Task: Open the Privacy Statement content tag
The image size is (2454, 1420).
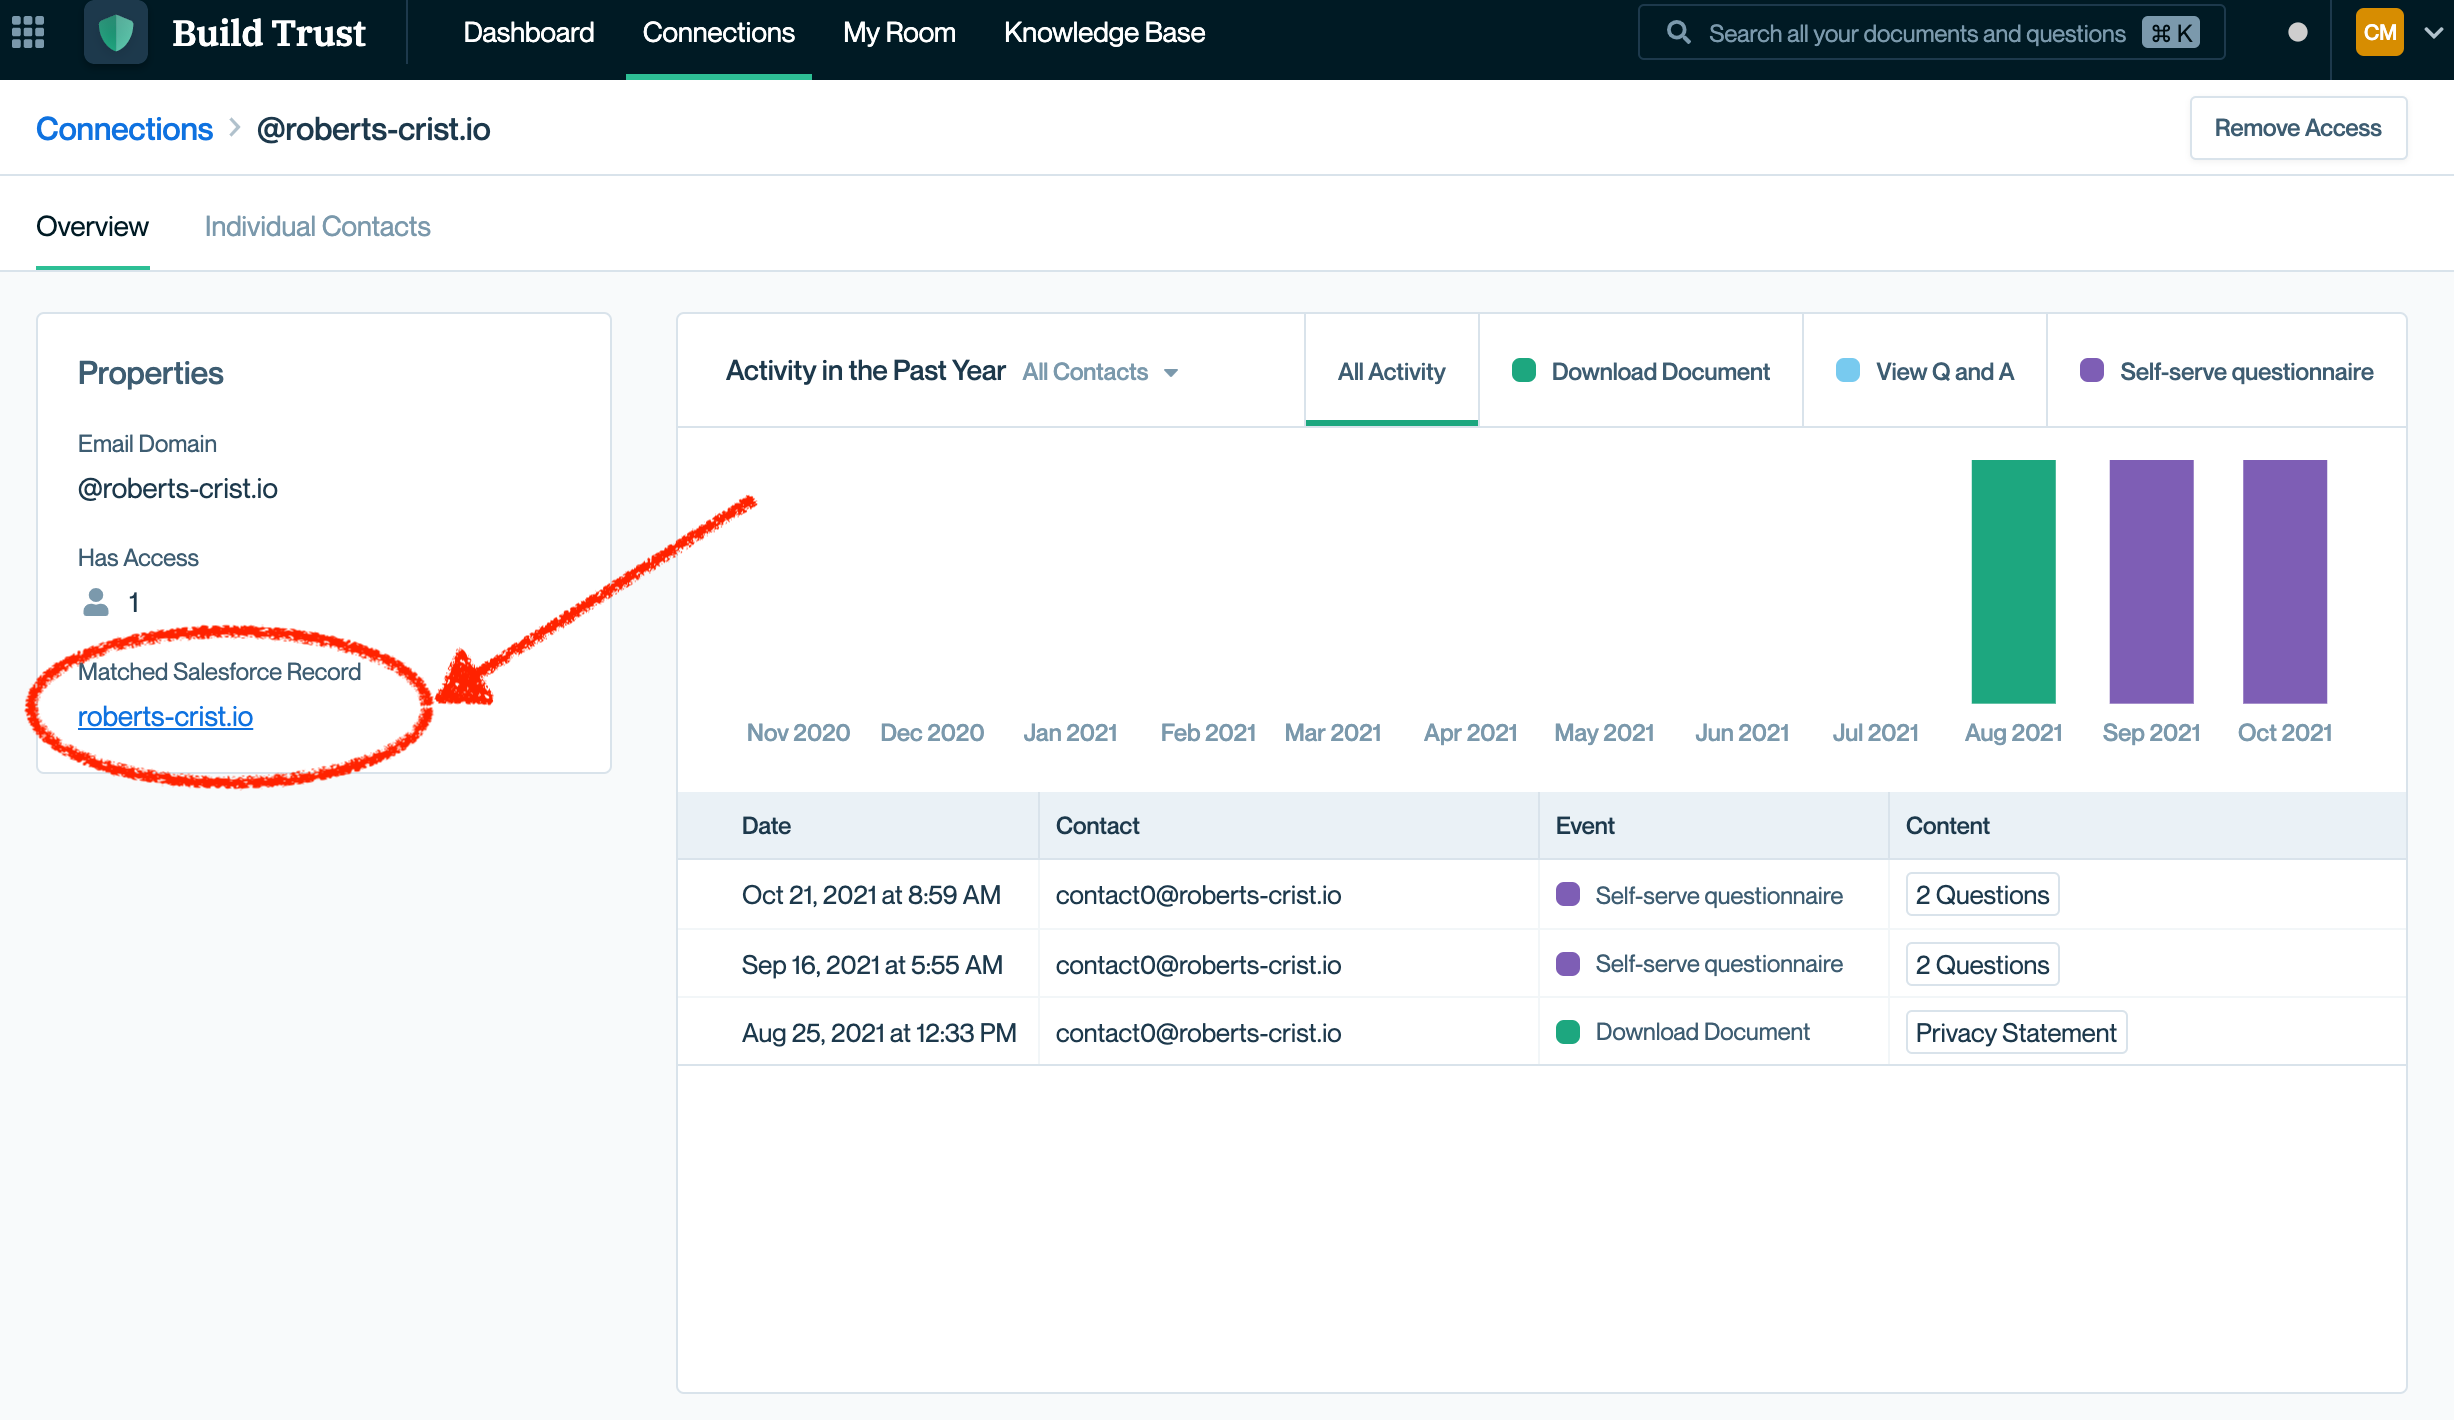Action: [2016, 1033]
